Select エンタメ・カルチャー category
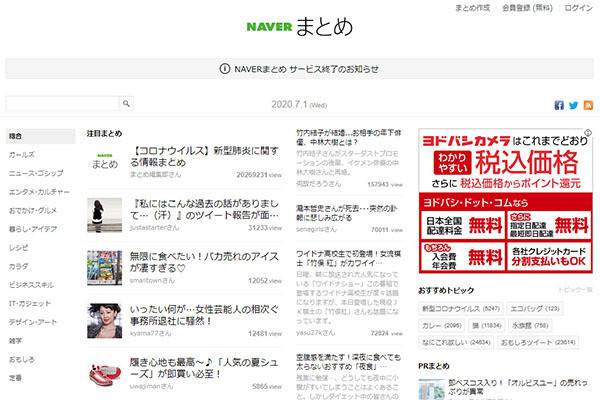 [x=39, y=192]
